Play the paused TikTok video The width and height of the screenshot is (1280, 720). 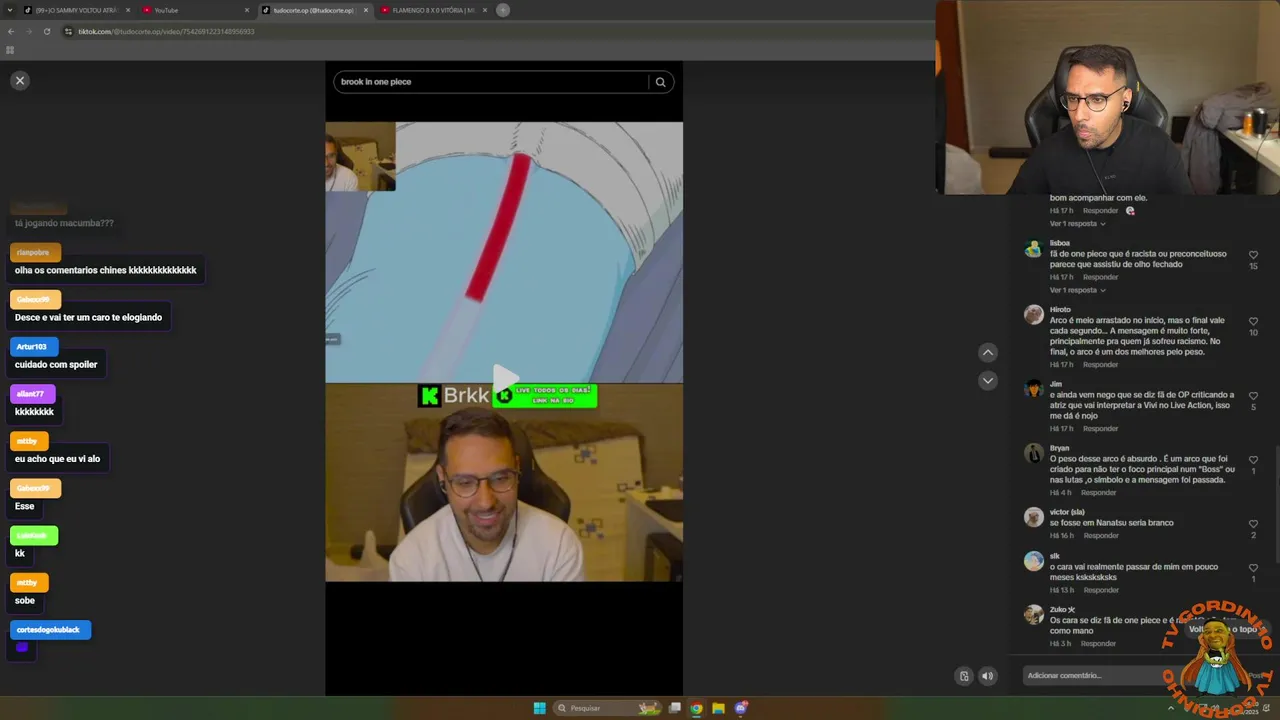click(504, 378)
